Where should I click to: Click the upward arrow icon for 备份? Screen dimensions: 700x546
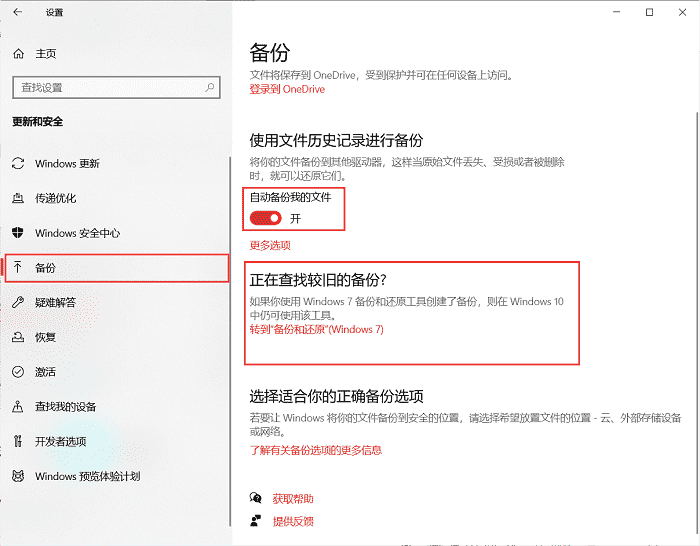(17, 267)
